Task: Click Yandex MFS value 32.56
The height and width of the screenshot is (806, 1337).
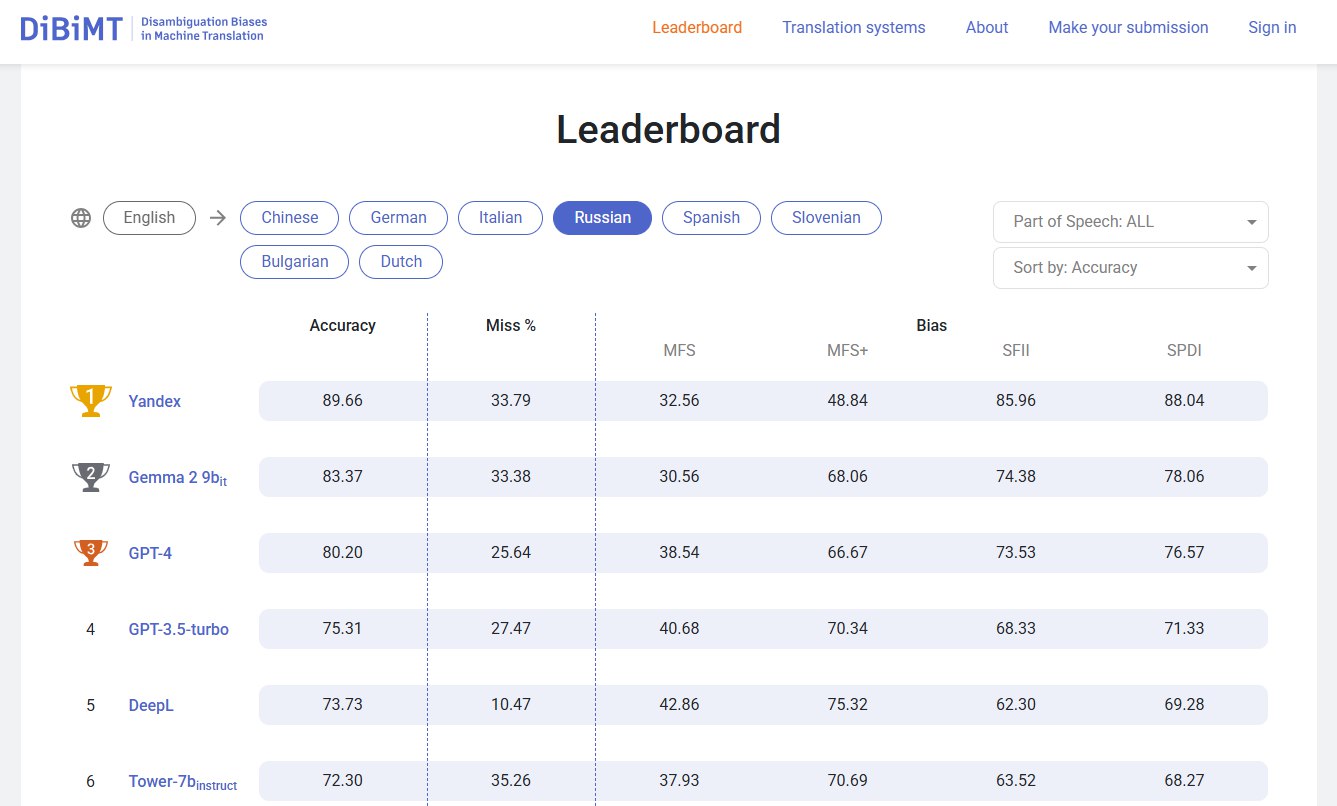Action: tap(680, 401)
